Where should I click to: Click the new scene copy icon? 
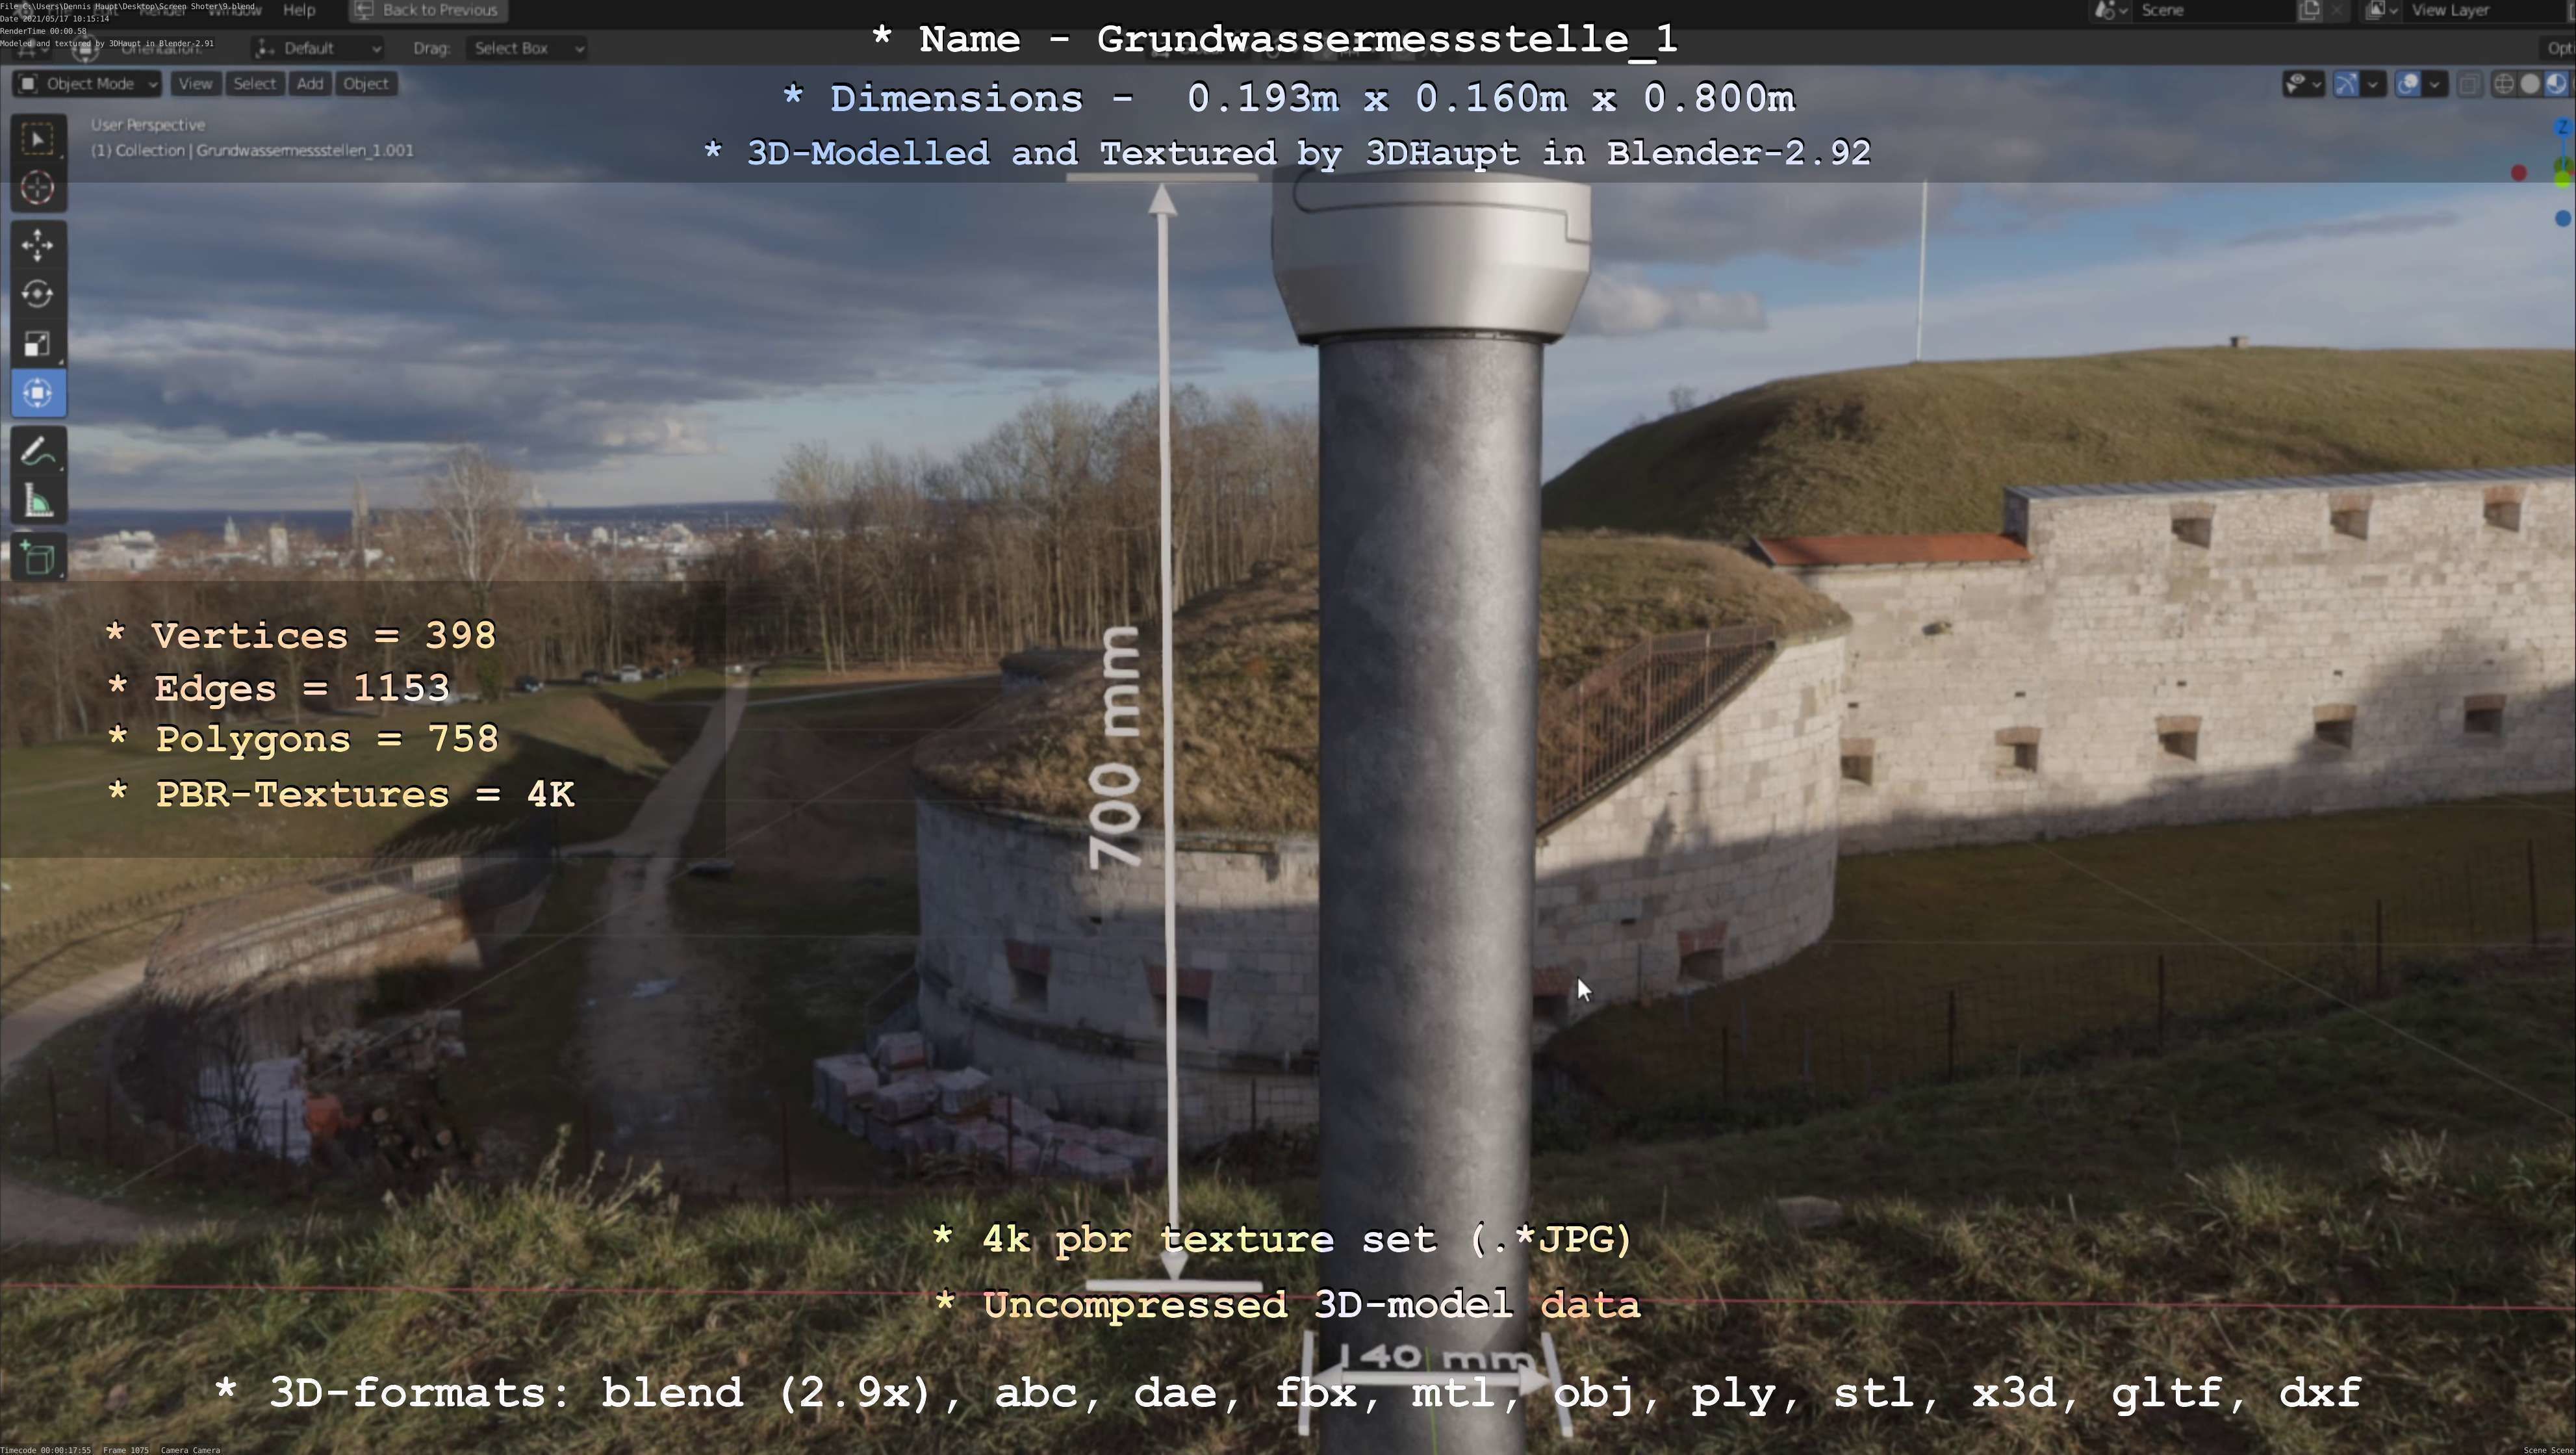coord(2309,10)
